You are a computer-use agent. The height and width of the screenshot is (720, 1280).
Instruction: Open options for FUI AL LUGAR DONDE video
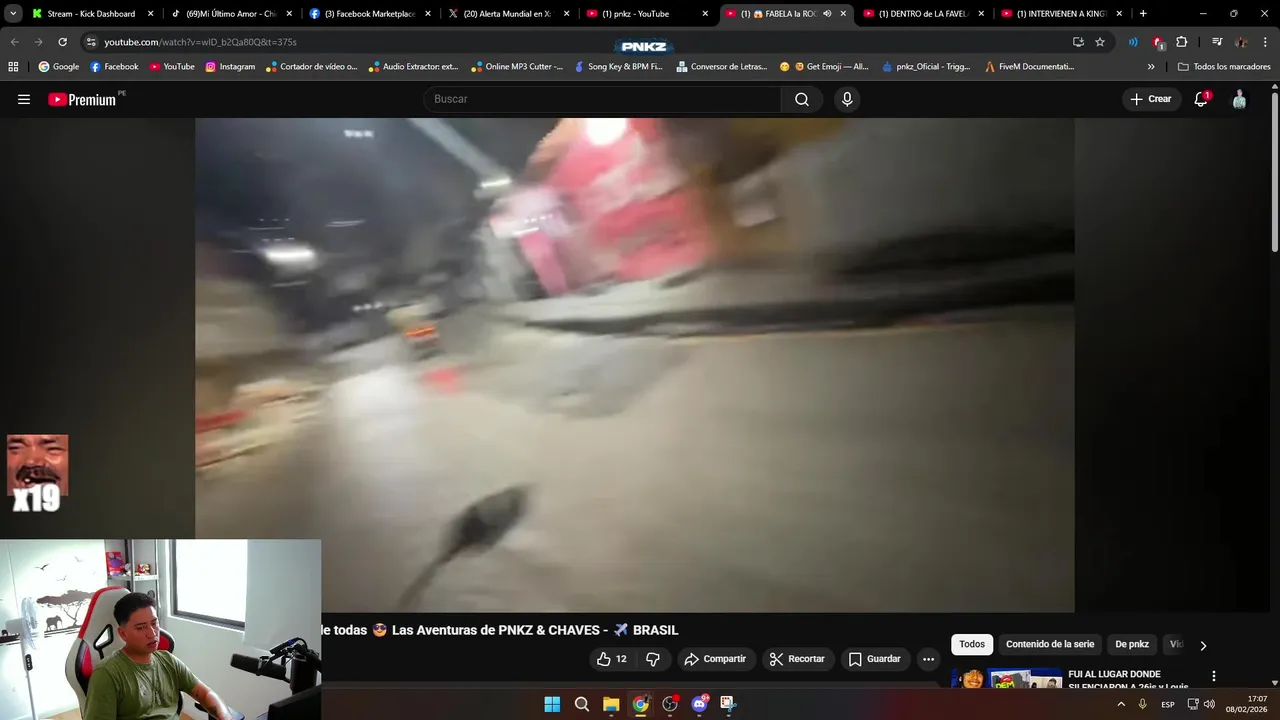click(1214, 677)
